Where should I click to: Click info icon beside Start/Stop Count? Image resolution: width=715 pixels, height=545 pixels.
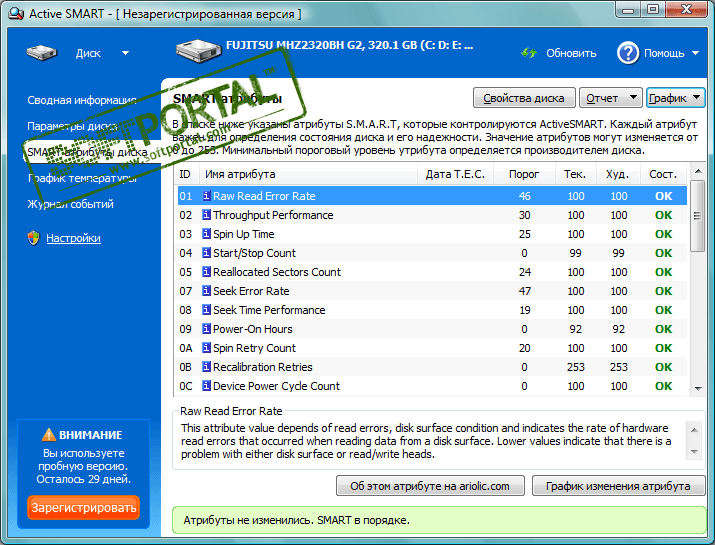click(x=207, y=253)
